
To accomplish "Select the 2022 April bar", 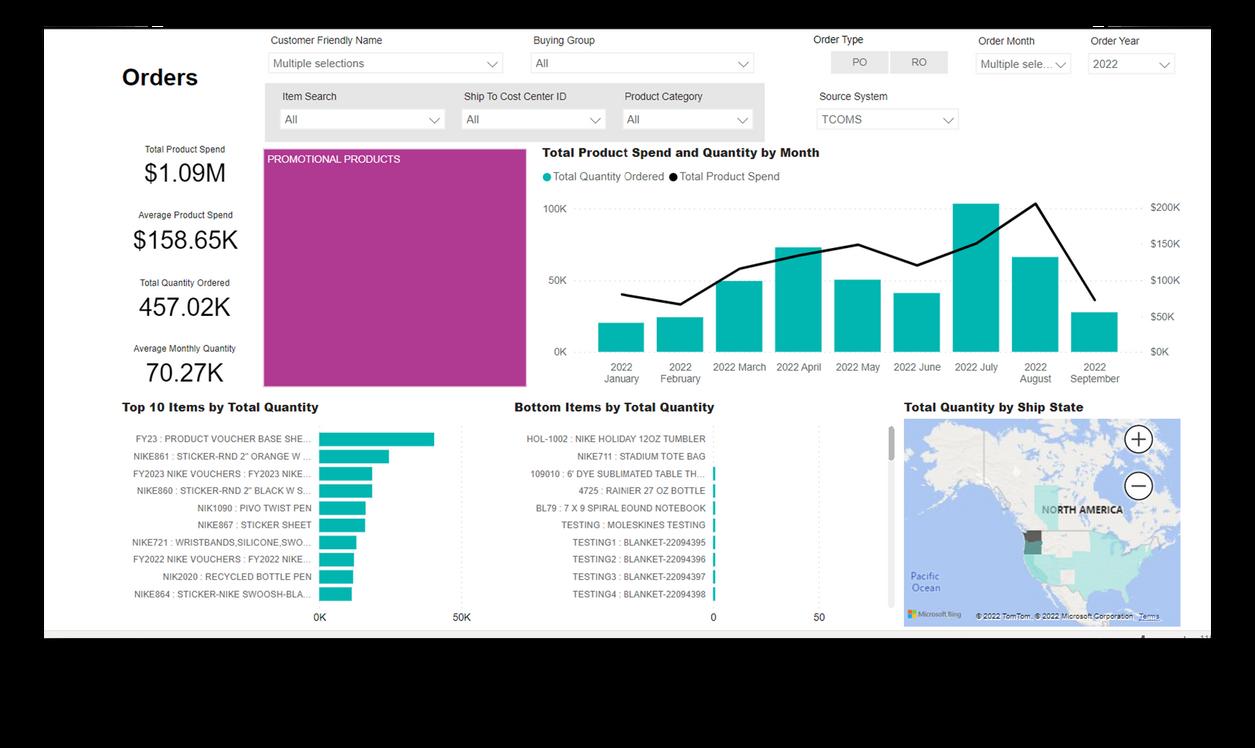I will point(798,300).
